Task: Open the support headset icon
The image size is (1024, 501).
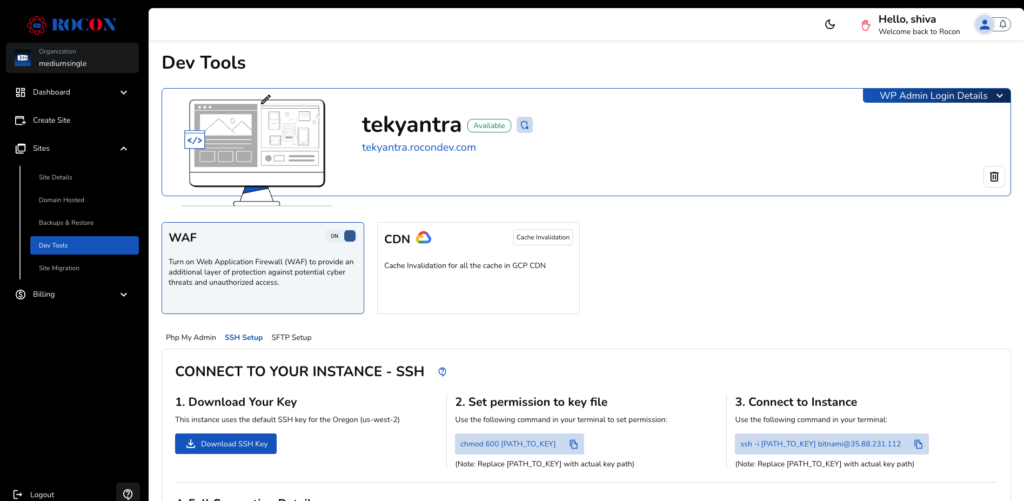Action: pyautogui.click(x=127, y=493)
